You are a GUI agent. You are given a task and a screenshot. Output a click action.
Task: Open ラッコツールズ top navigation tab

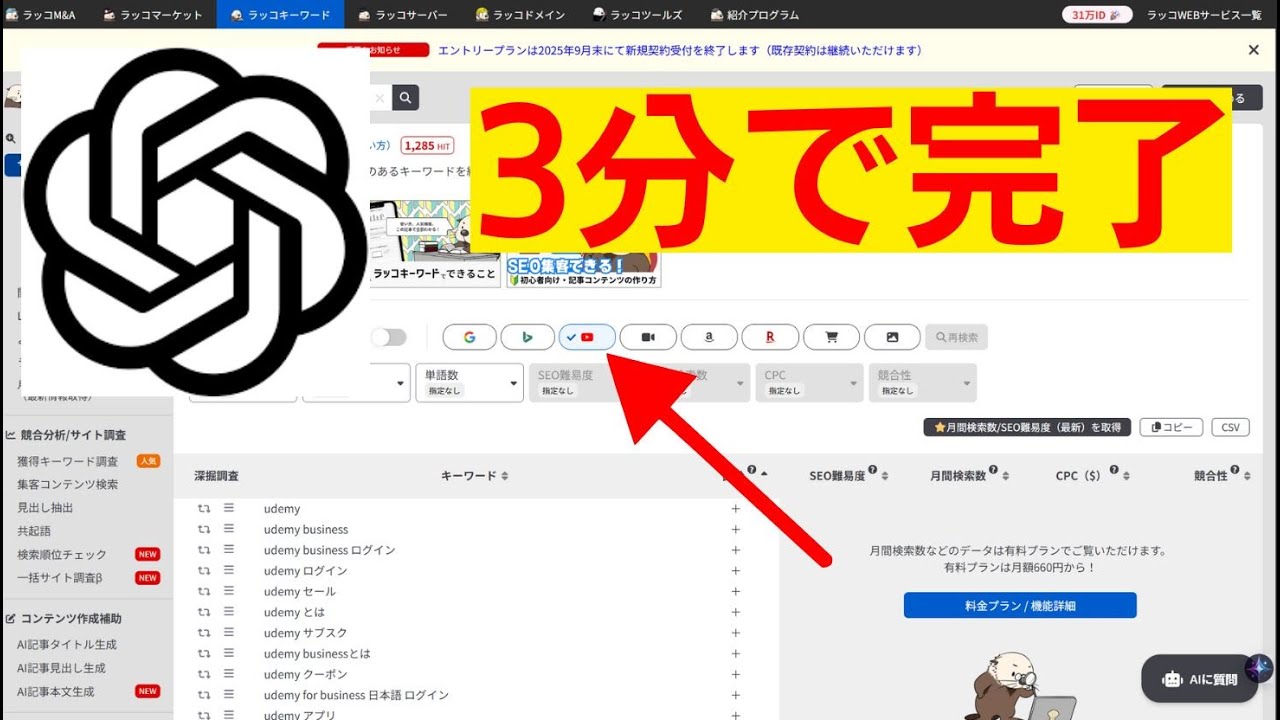click(x=637, y=15)
